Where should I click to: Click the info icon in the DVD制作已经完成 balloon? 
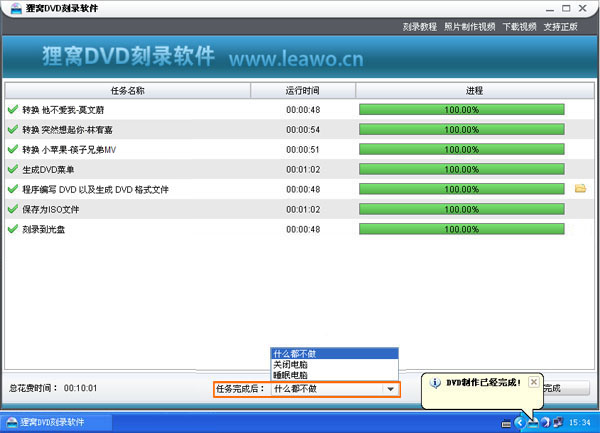point(435,383)
